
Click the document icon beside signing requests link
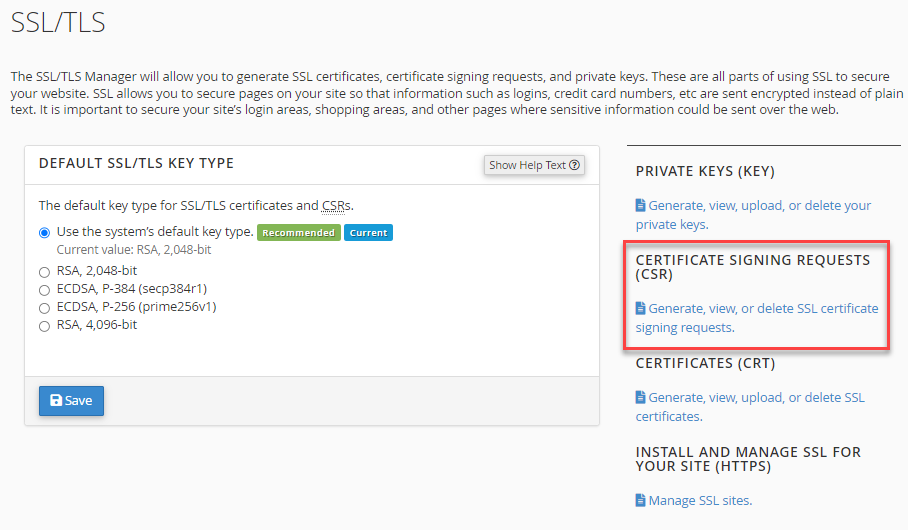641,308
